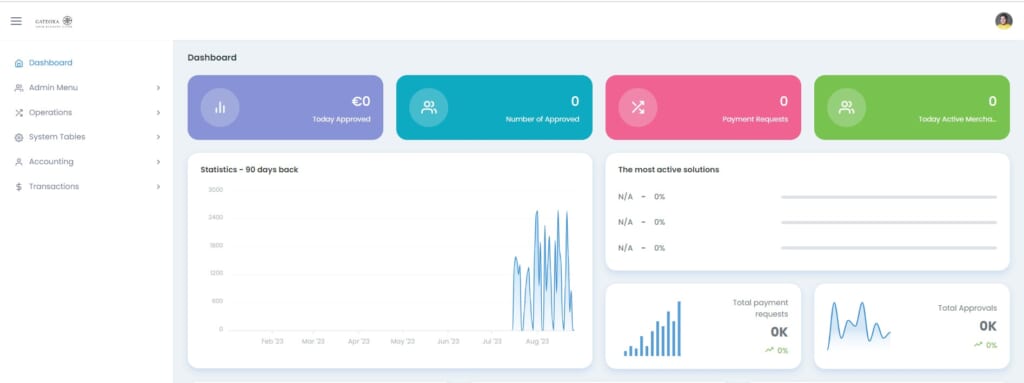Image resolution: width=1024 pixels, height=383 pixels.
Task: Click the Total Approvals line chart
Action: point(858,325)
